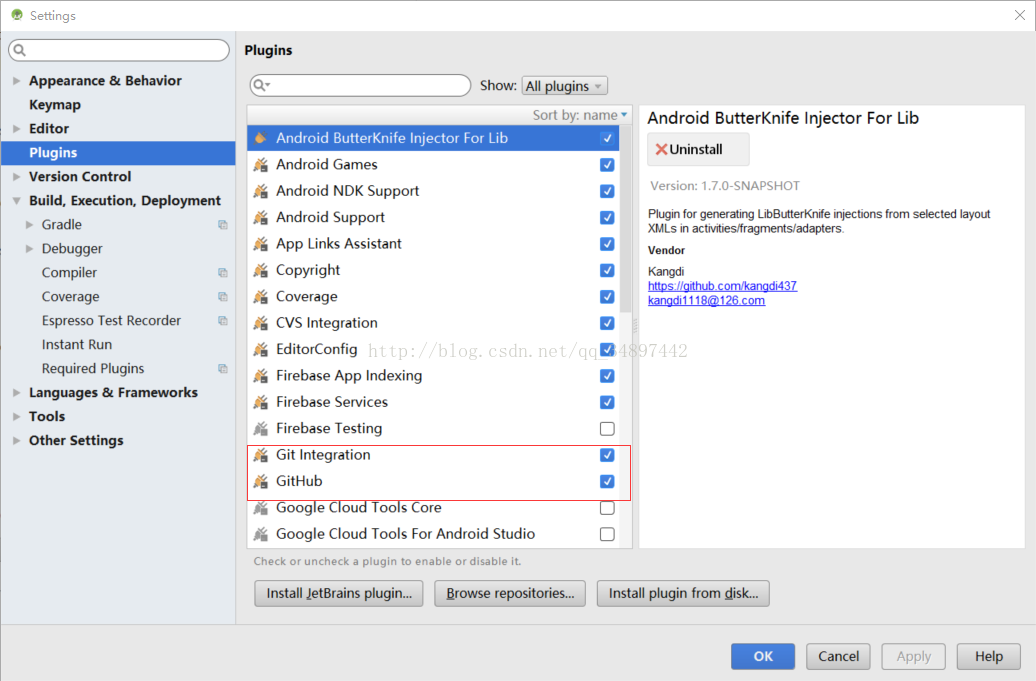This screenshot has width=1036, height=681.
Task: Uncheck the CVS Integration plugin
Action: click(x=607, y=323)
